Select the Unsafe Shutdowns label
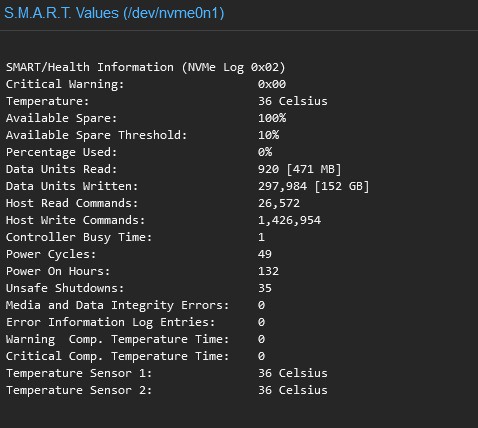 pyautogui.click(x=65, y=288)
